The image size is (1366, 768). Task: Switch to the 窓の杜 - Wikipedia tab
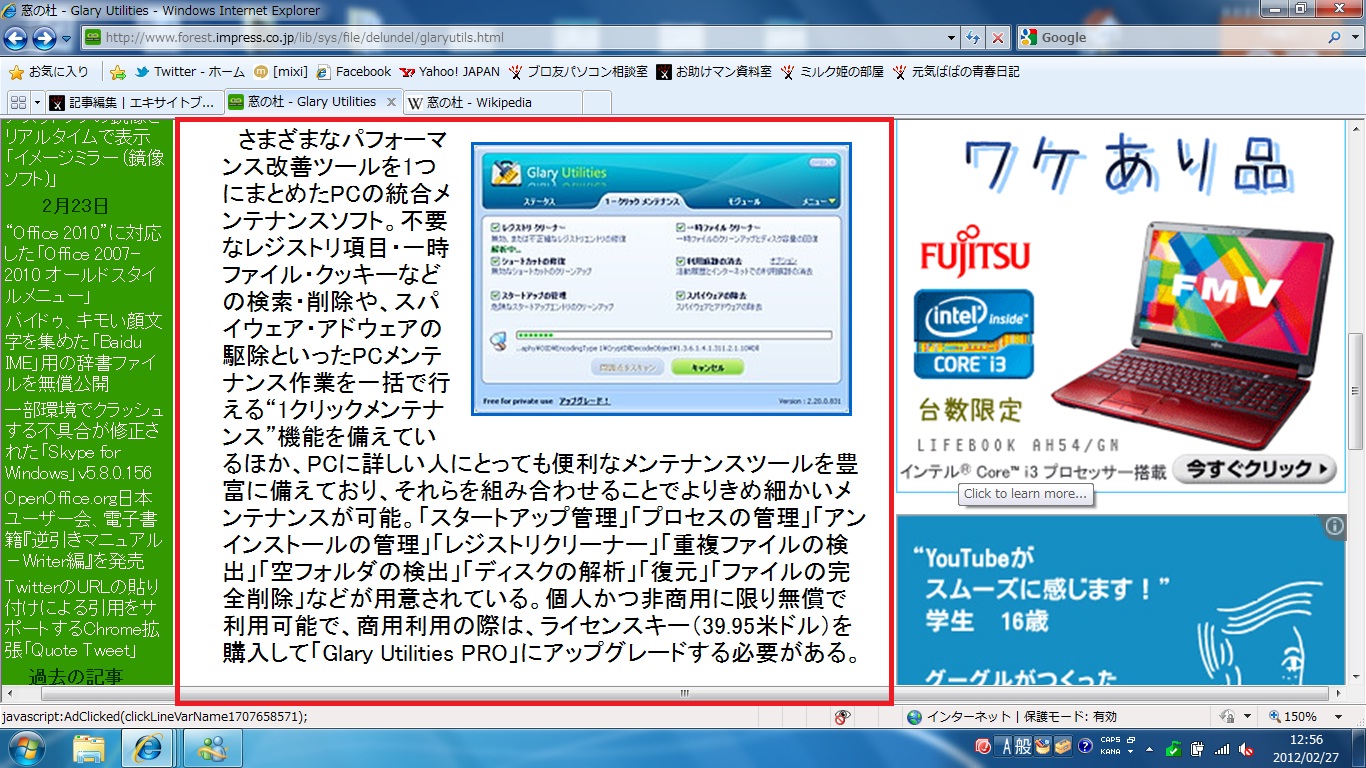click(492, 102)
